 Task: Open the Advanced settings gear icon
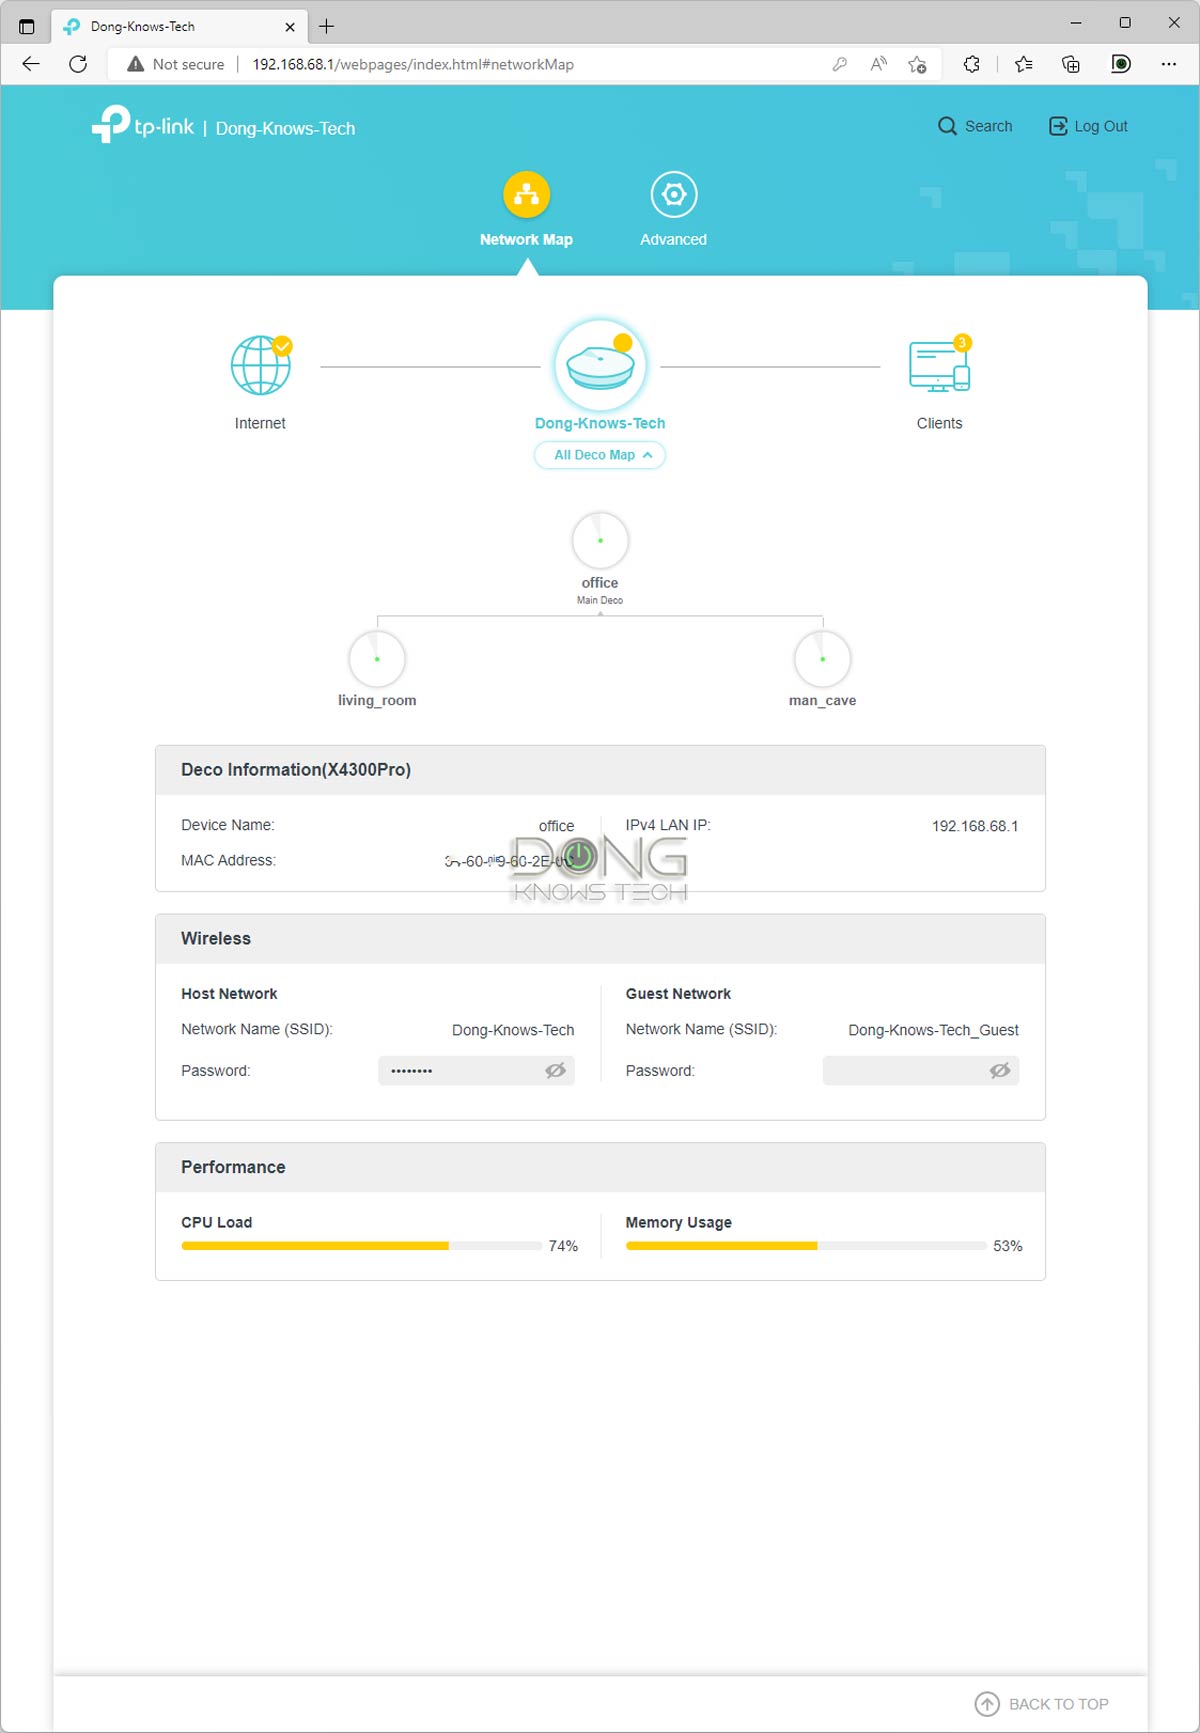point(674,194)
